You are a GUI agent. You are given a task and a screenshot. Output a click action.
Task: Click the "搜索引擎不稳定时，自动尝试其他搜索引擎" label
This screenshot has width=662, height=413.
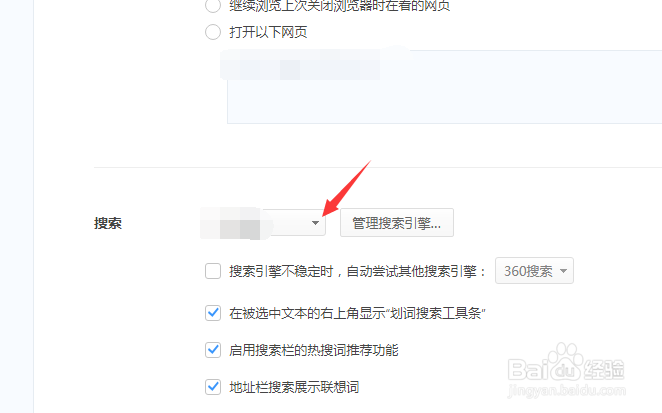[358, 271]
